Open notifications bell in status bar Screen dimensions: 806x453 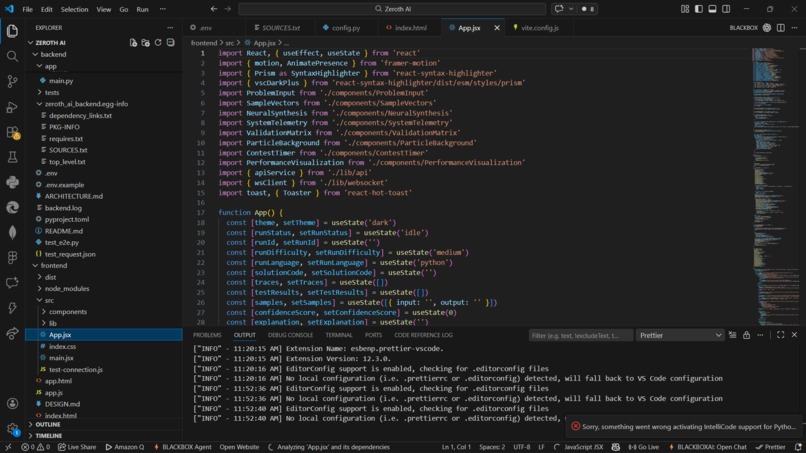pyautogui.click(x=798, y=447)
